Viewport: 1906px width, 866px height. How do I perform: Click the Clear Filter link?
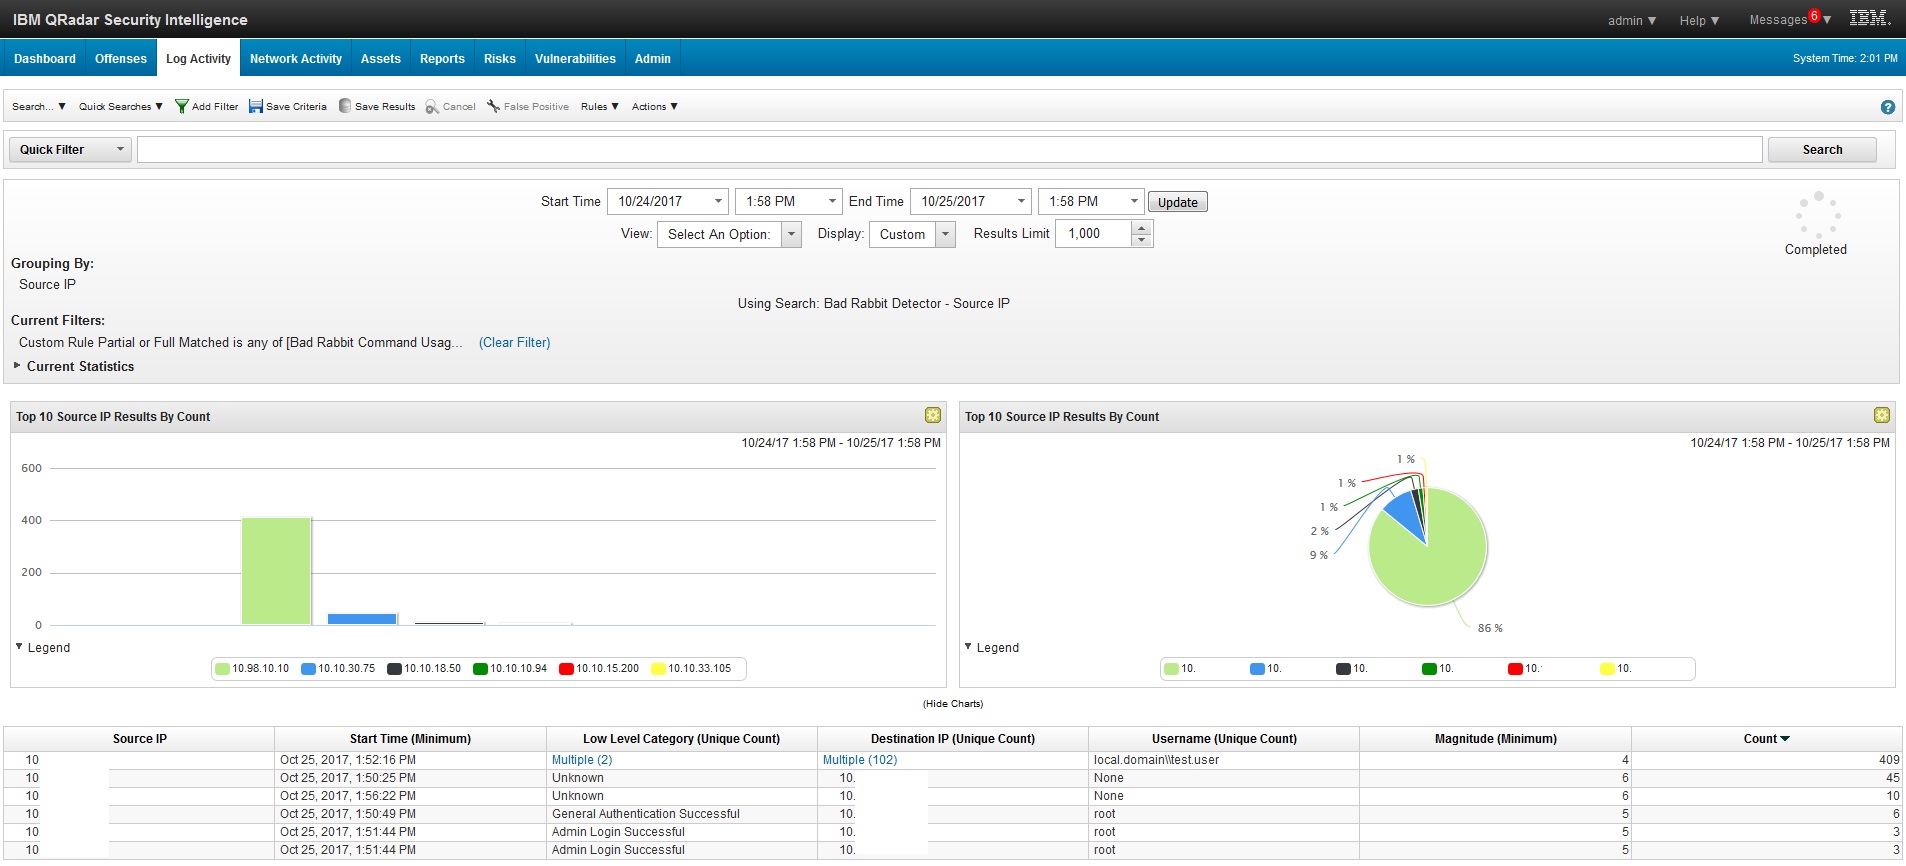pos(514,343)
